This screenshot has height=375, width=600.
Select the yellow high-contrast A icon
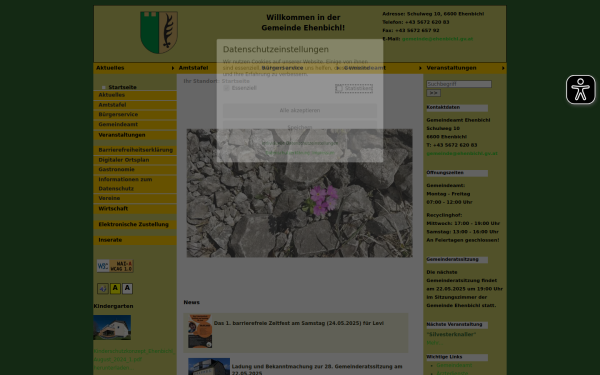pyautogui.click(x=115, y=289)
